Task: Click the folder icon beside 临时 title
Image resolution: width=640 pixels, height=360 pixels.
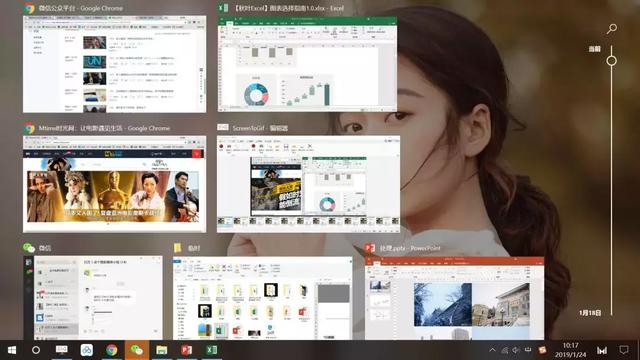Action: (x=178, y=248)
